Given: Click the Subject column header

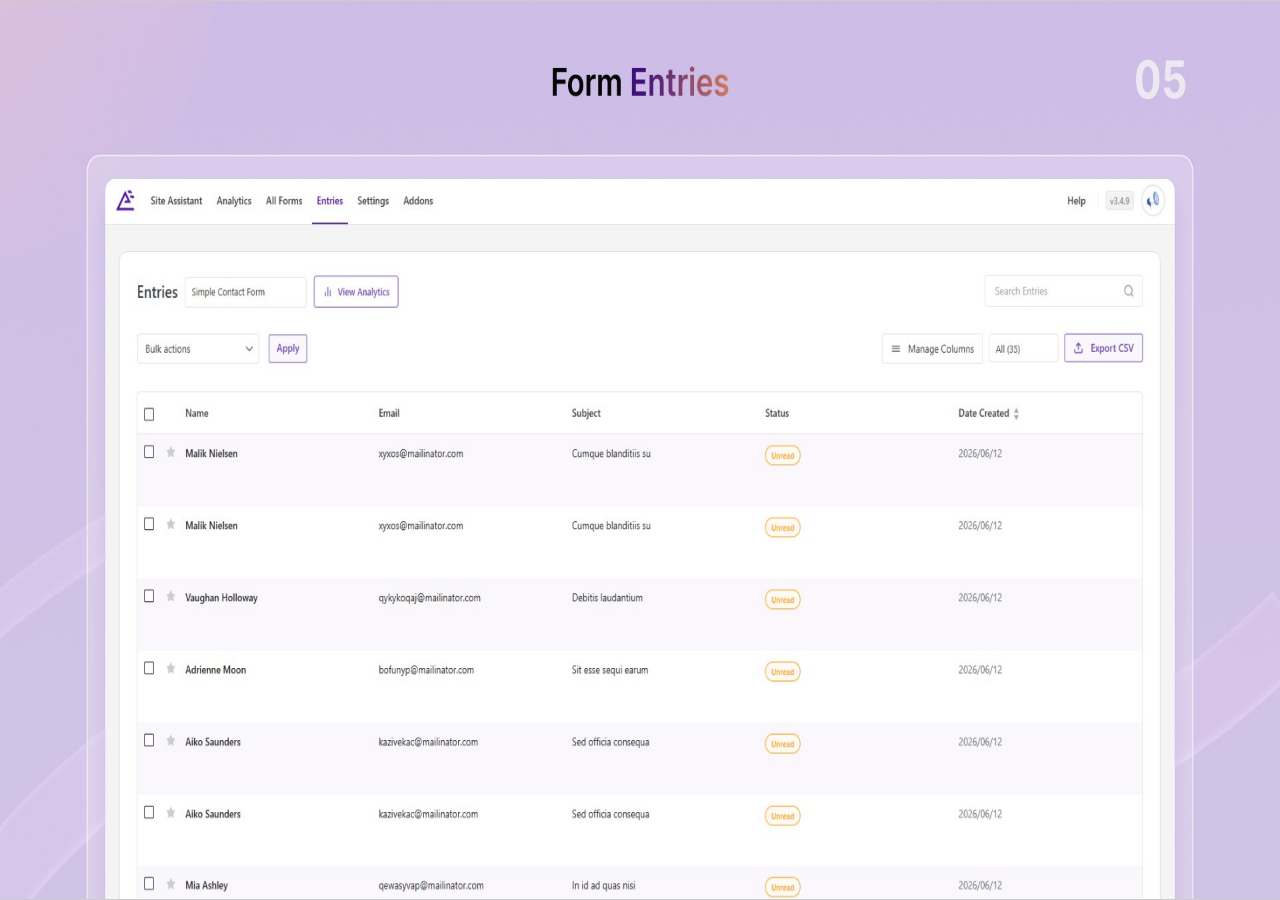Looking at the screenshot, I should [x=586, y=414].
